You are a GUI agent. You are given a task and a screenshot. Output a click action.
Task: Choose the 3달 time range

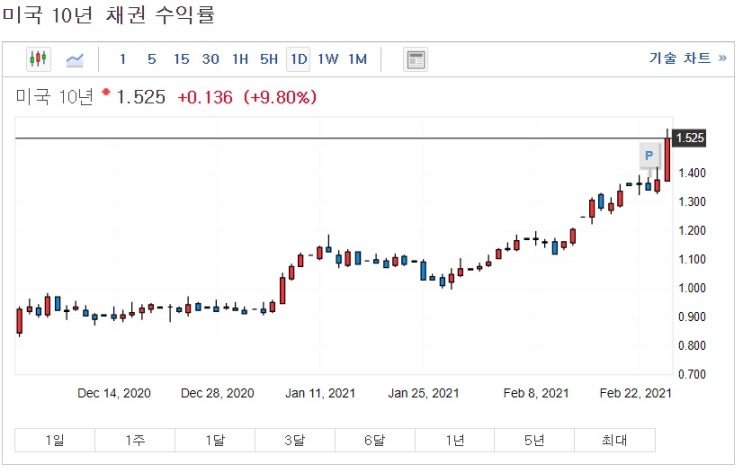pyautogui.click(x=295, y=440)
